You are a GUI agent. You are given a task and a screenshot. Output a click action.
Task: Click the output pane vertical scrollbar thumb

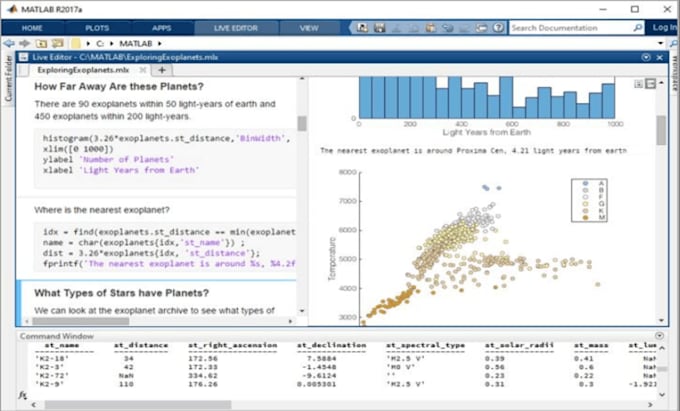pyautogui.click(x=661, y=130)
